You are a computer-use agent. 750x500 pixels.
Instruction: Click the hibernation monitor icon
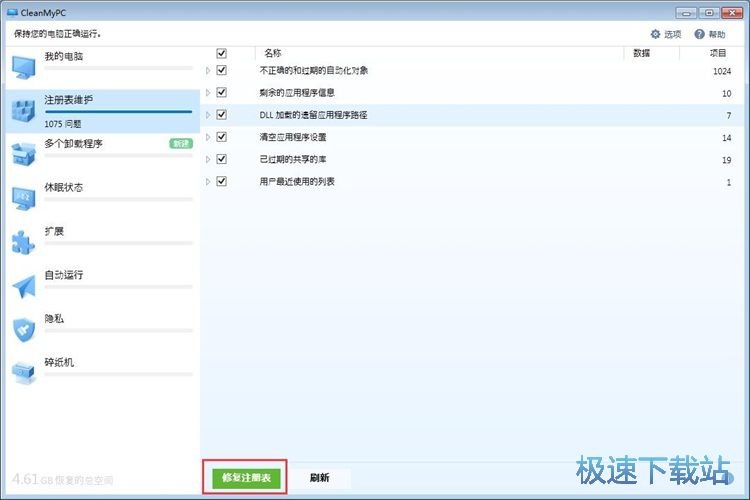pyautogui.click(x=24, y=198)
